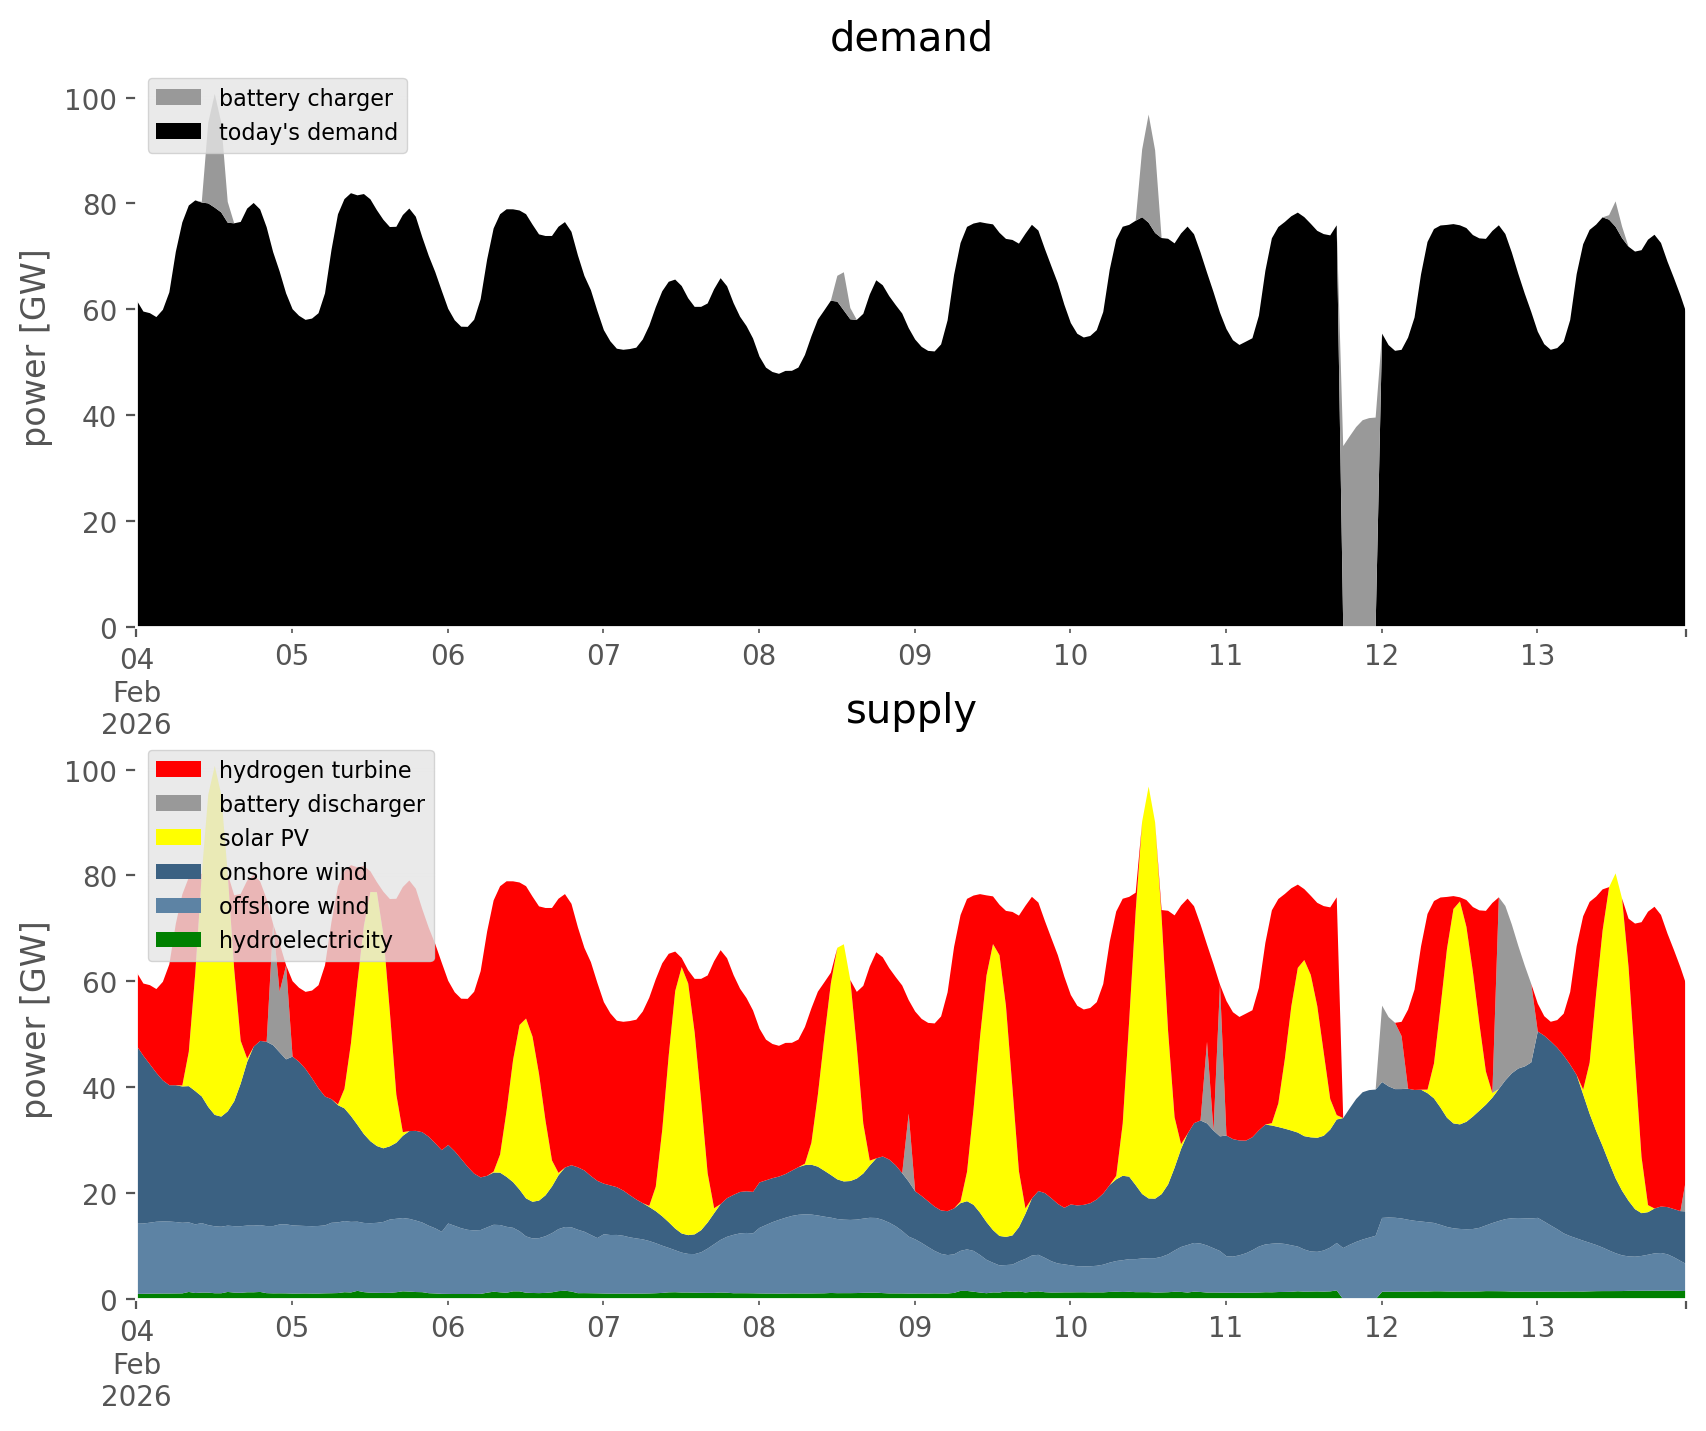Select the 'hydrogen turbine' legend label text
This screenshot has height=1431, width=1706.
point(314,770)
